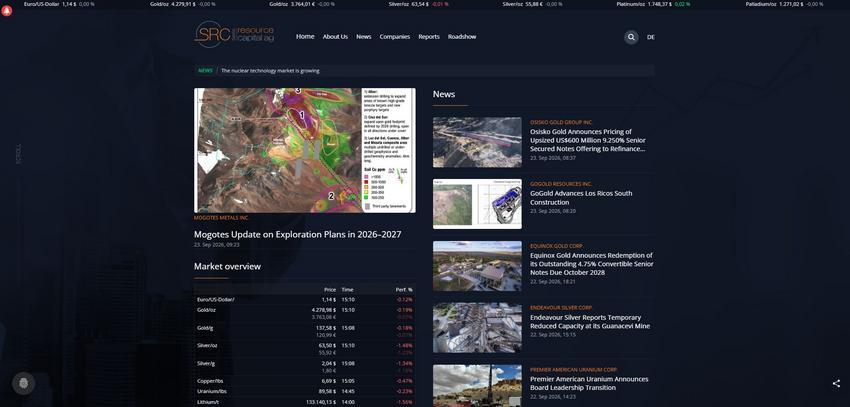
Task: Open the GoGold Los Ricos thumbnail
Action: [477, 204]
